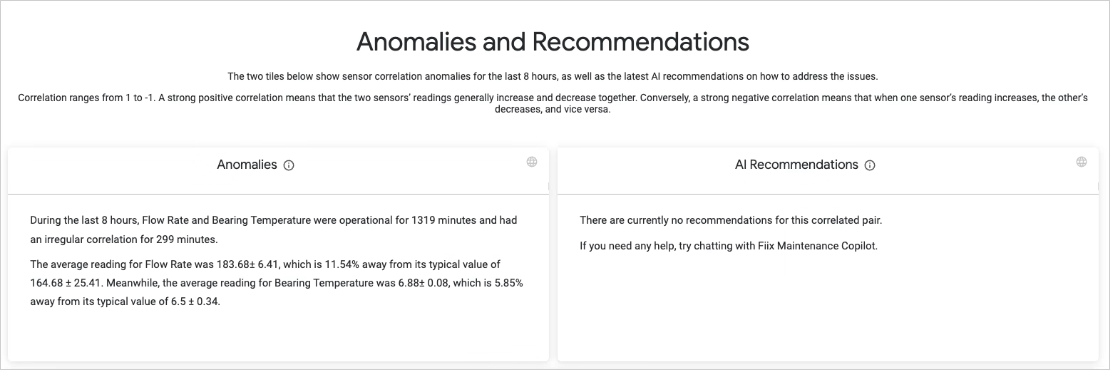Click the correlation ranges explanation paragraph
1110x370 pixels.
552,104
